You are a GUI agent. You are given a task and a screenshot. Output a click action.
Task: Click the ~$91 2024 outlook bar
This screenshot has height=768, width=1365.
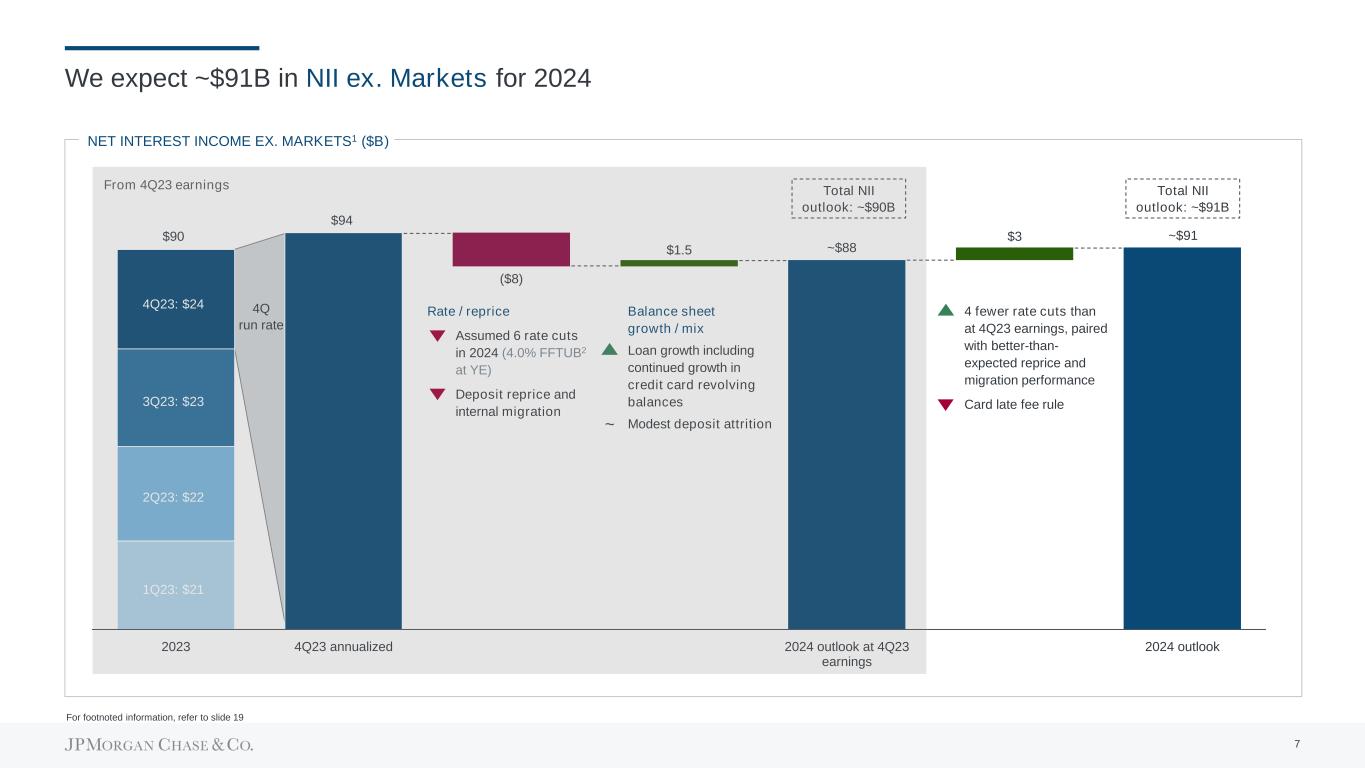(1182, 438)
